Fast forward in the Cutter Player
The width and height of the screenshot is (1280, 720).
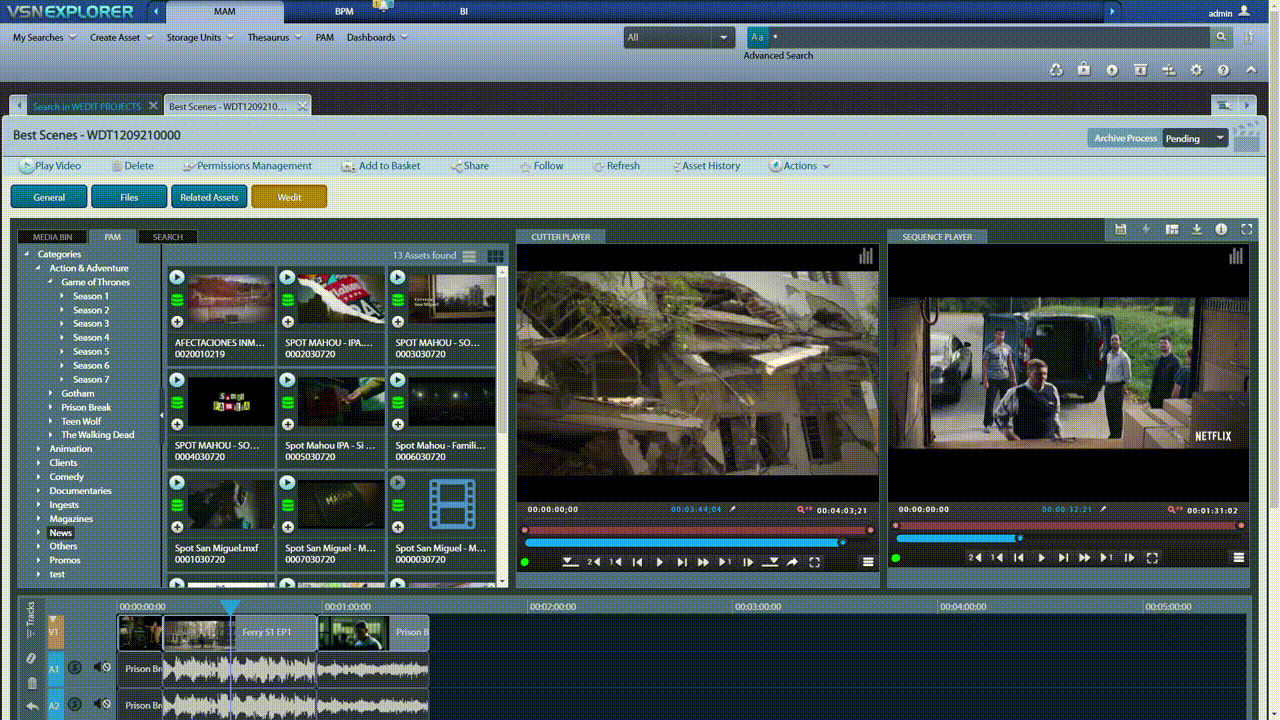tap(703, 562)
